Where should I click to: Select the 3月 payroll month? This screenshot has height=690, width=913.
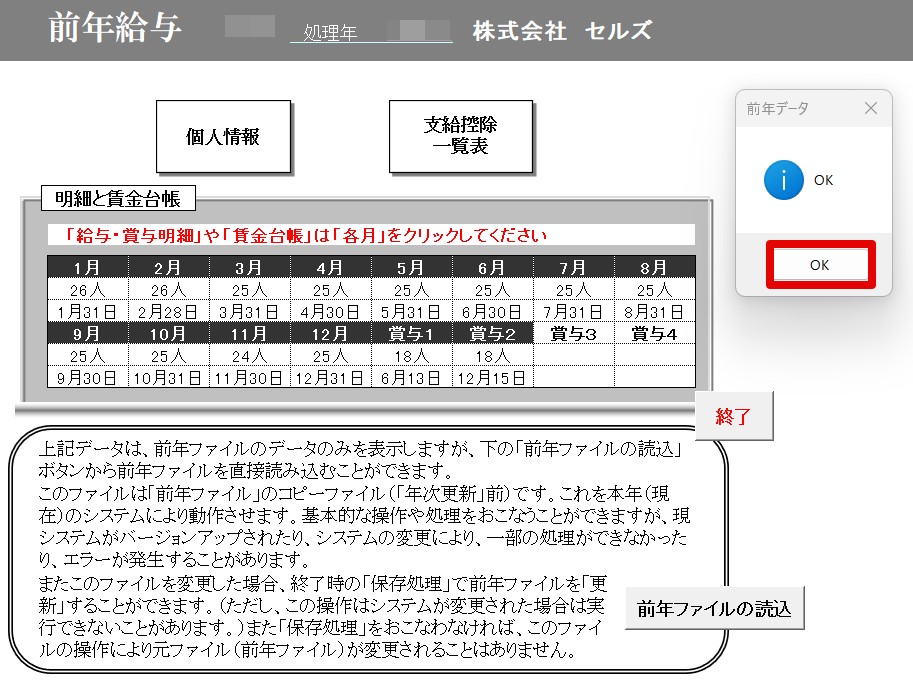click(x=249, y=267)
